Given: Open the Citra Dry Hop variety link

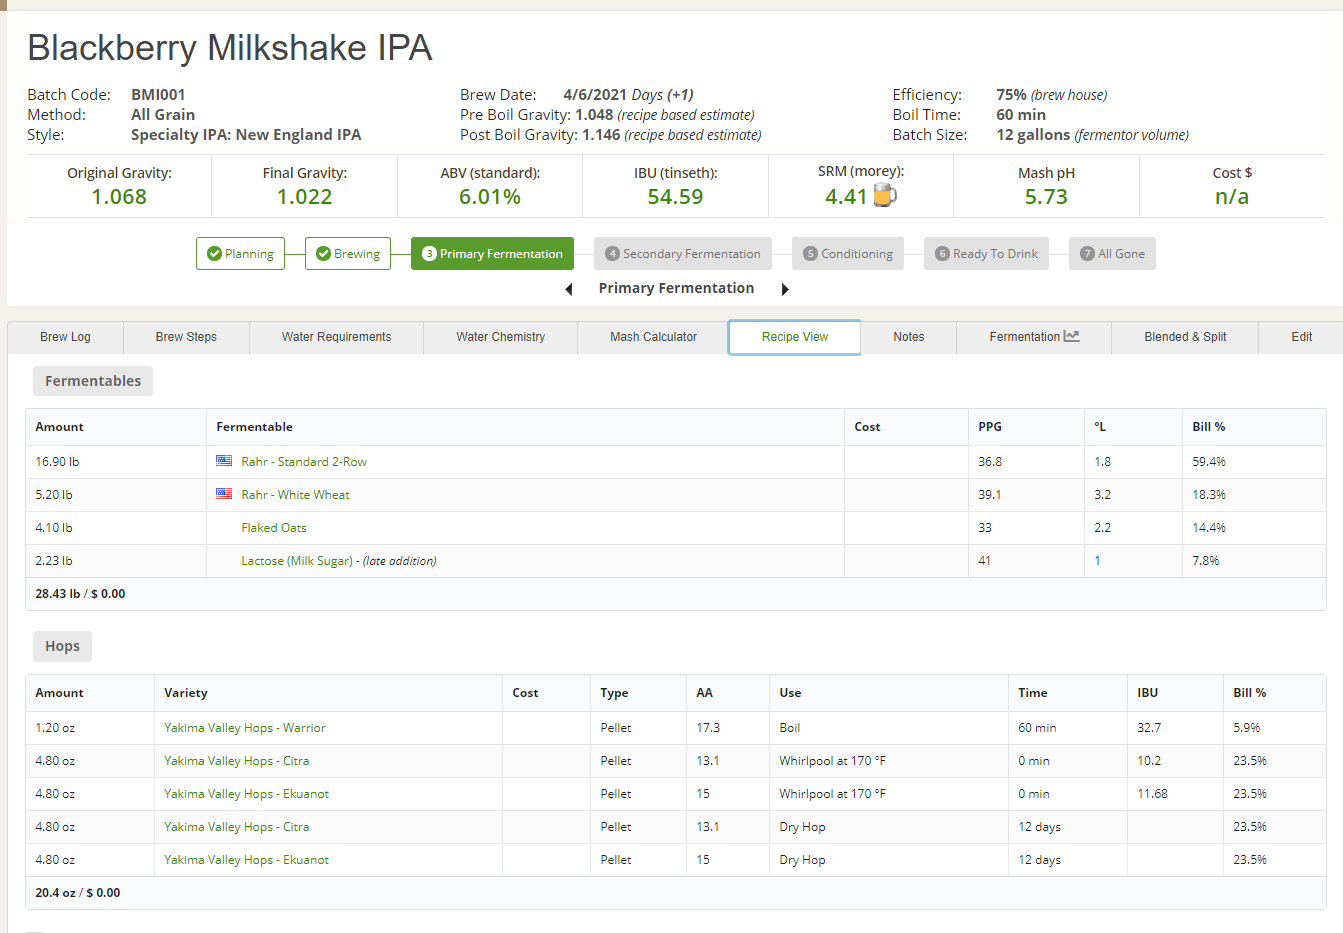Looking at the screenshot, I should pyautogui.click(x=237, y=827).
